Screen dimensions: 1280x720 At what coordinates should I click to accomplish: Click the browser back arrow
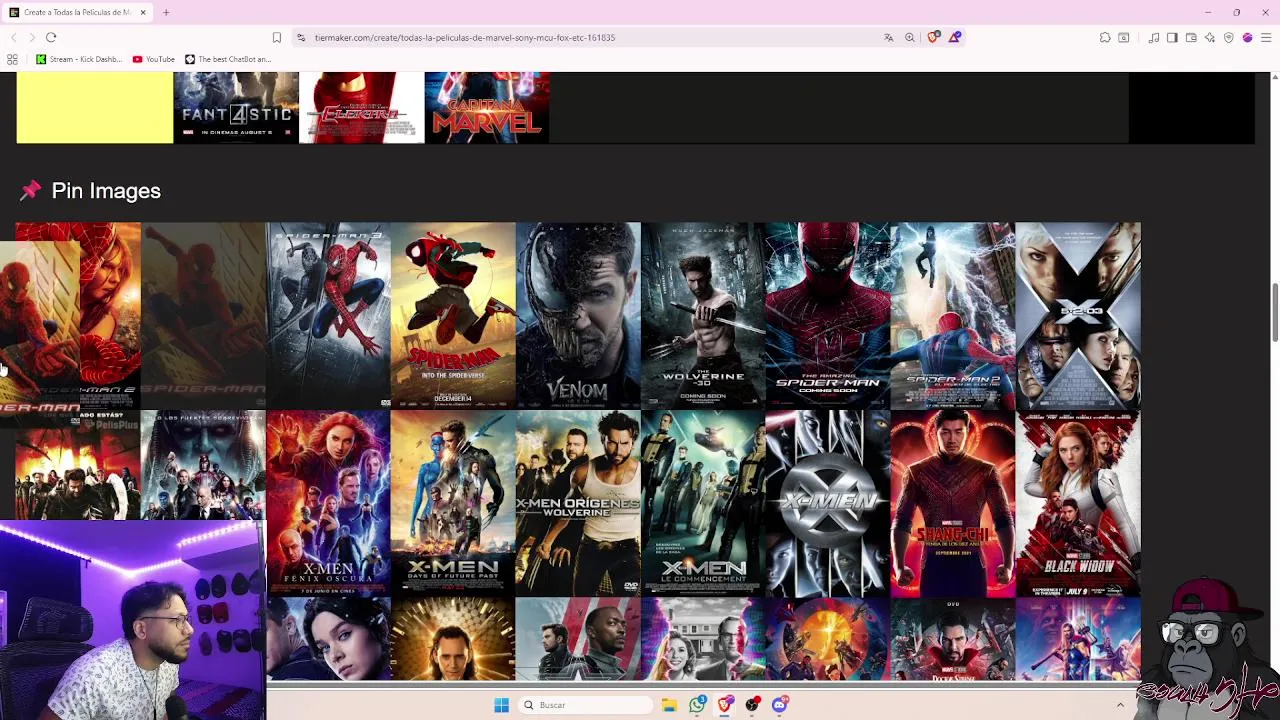point(13,37)
